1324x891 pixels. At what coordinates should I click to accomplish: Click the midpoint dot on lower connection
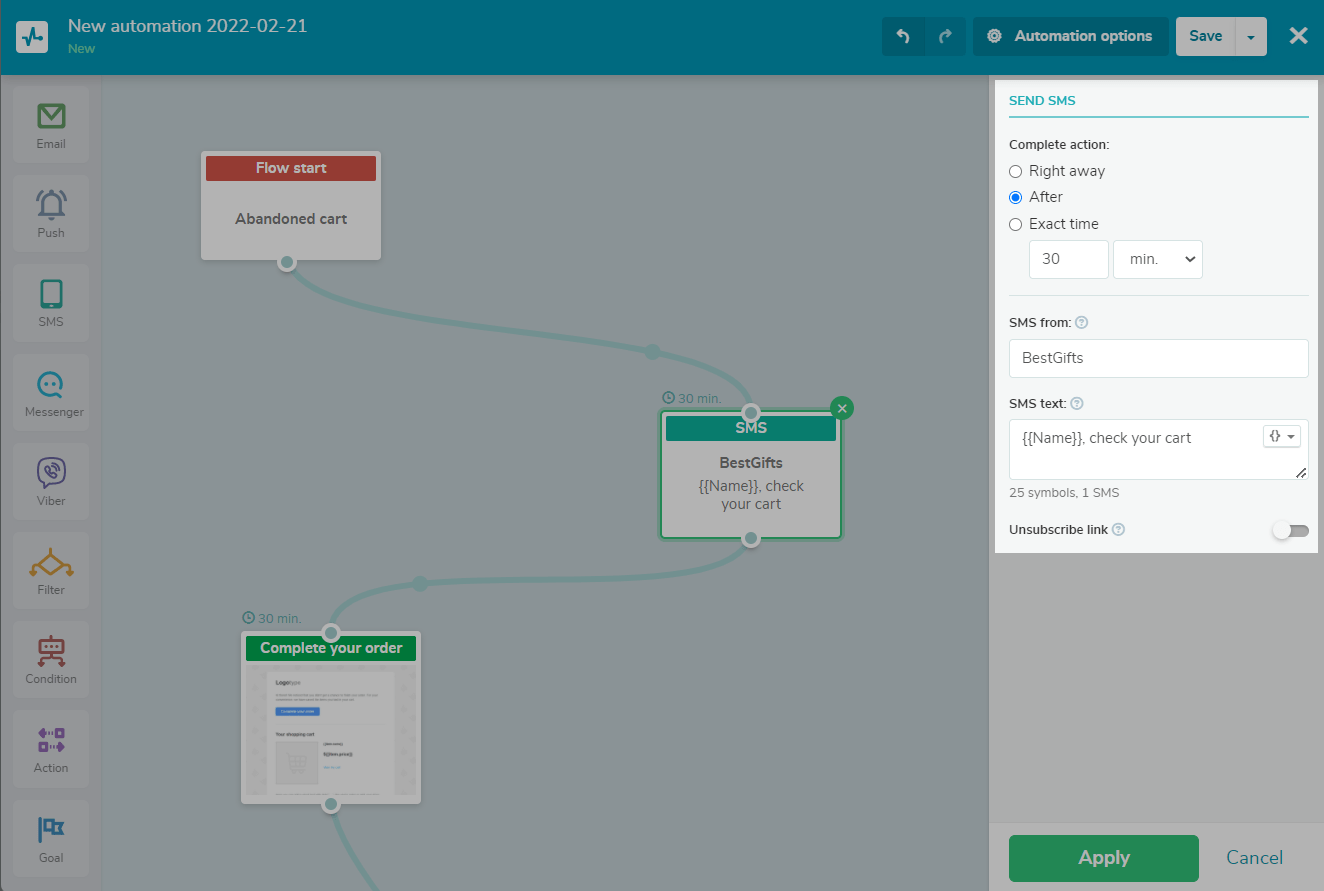click(421, 583)
